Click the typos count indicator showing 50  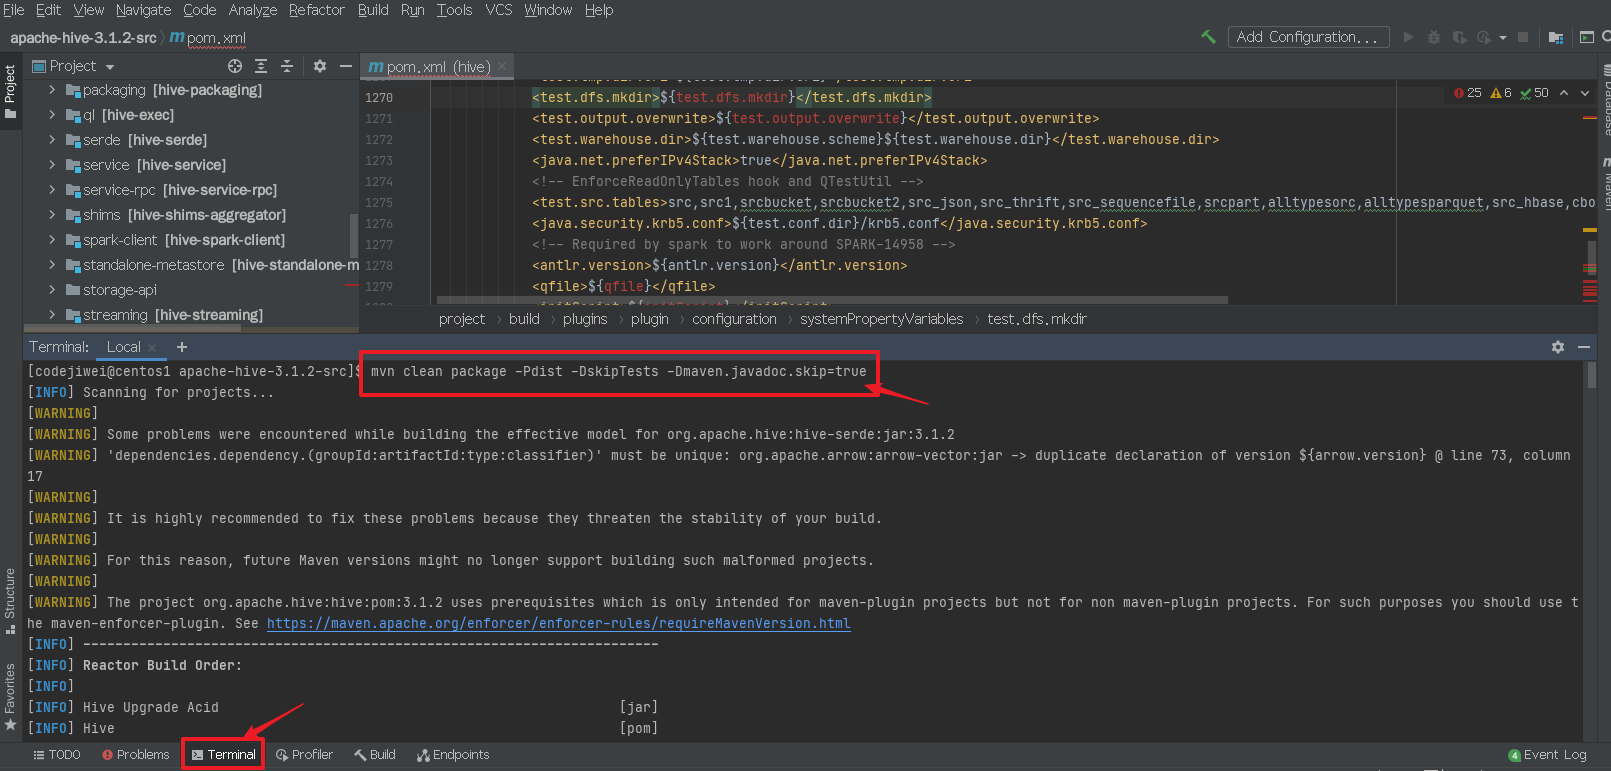pos(1534,93)
